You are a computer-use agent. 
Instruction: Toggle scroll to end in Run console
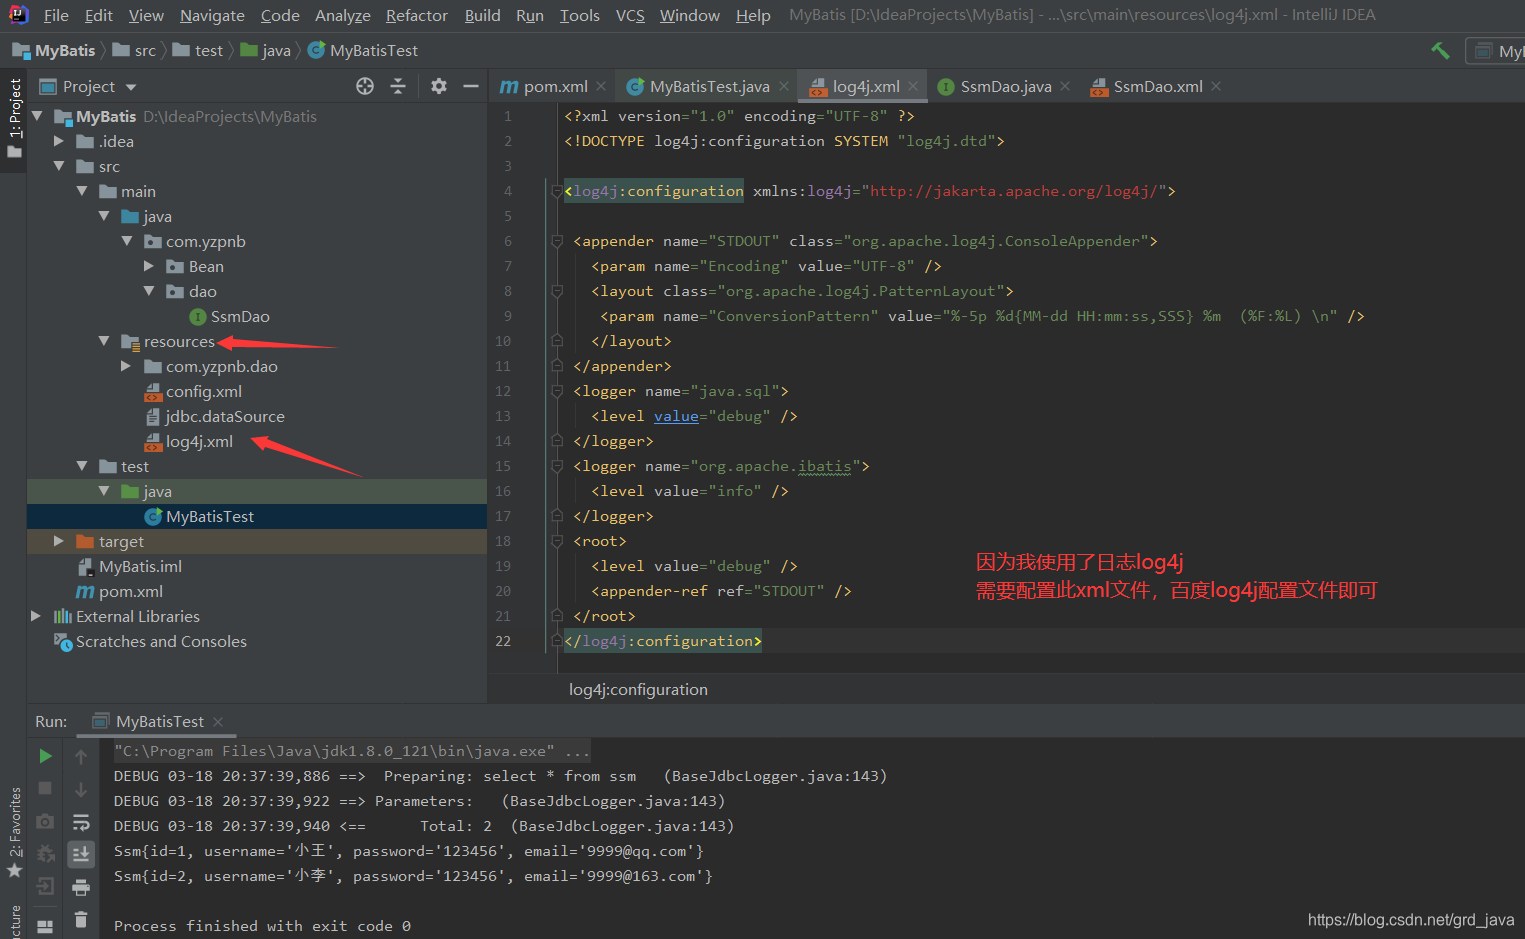81,854
